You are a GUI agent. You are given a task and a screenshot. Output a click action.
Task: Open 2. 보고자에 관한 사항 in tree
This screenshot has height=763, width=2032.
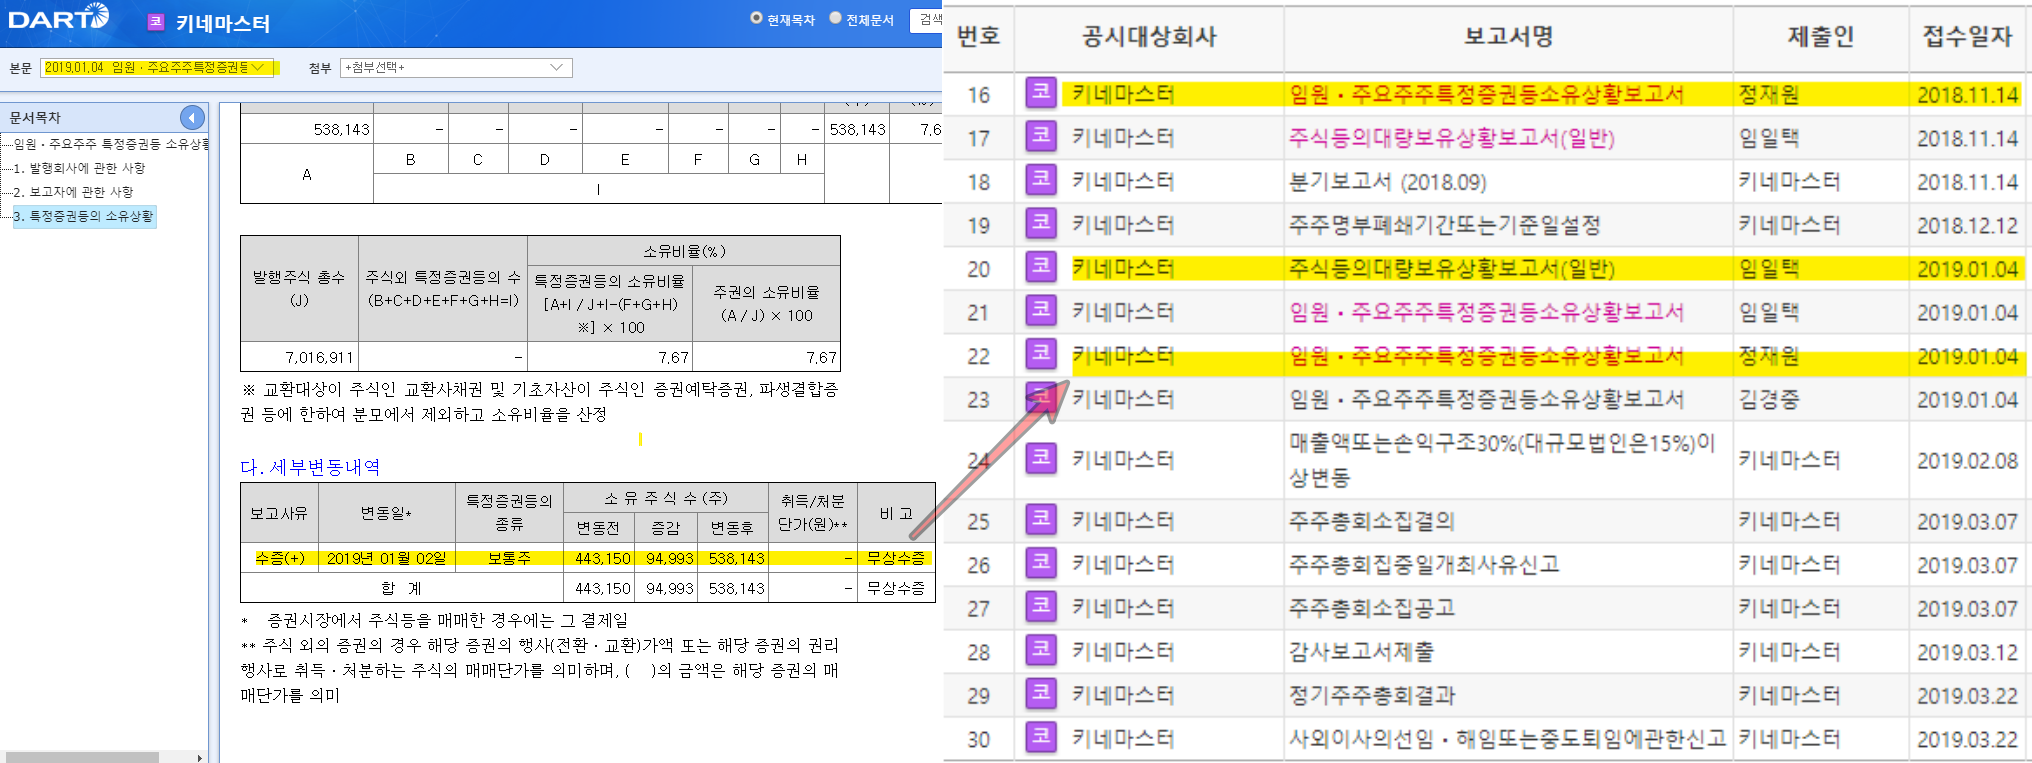(73, 192)
